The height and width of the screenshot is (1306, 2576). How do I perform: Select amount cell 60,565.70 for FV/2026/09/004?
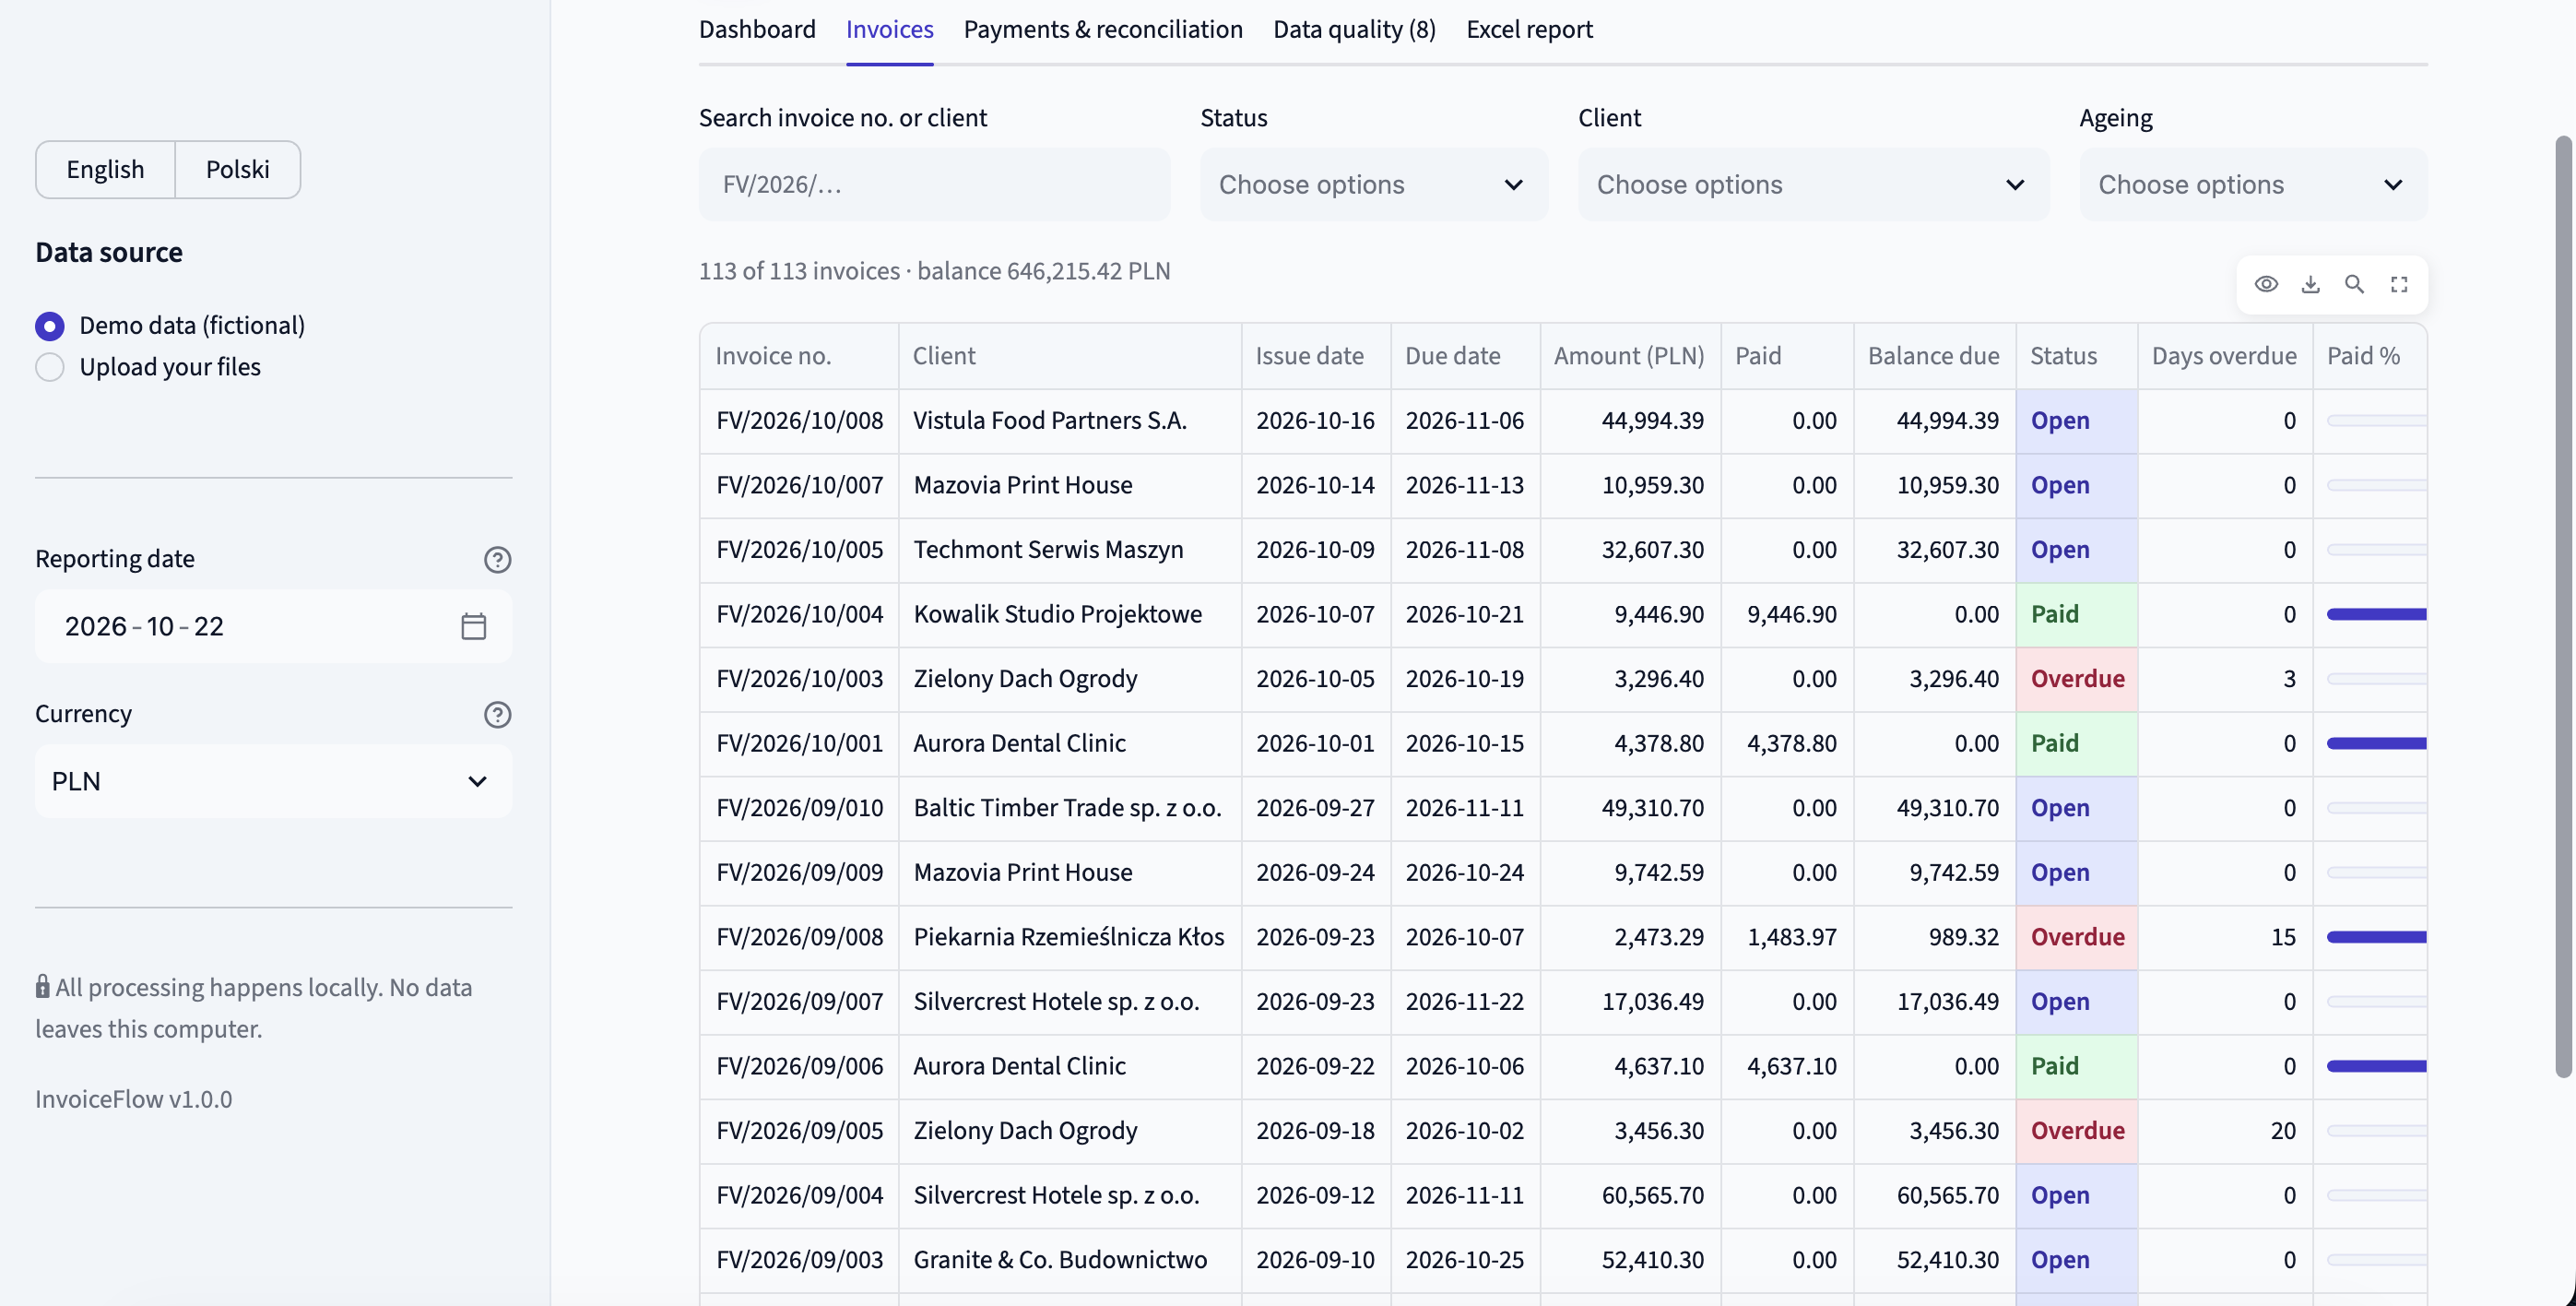[x=1630, y=1195]
